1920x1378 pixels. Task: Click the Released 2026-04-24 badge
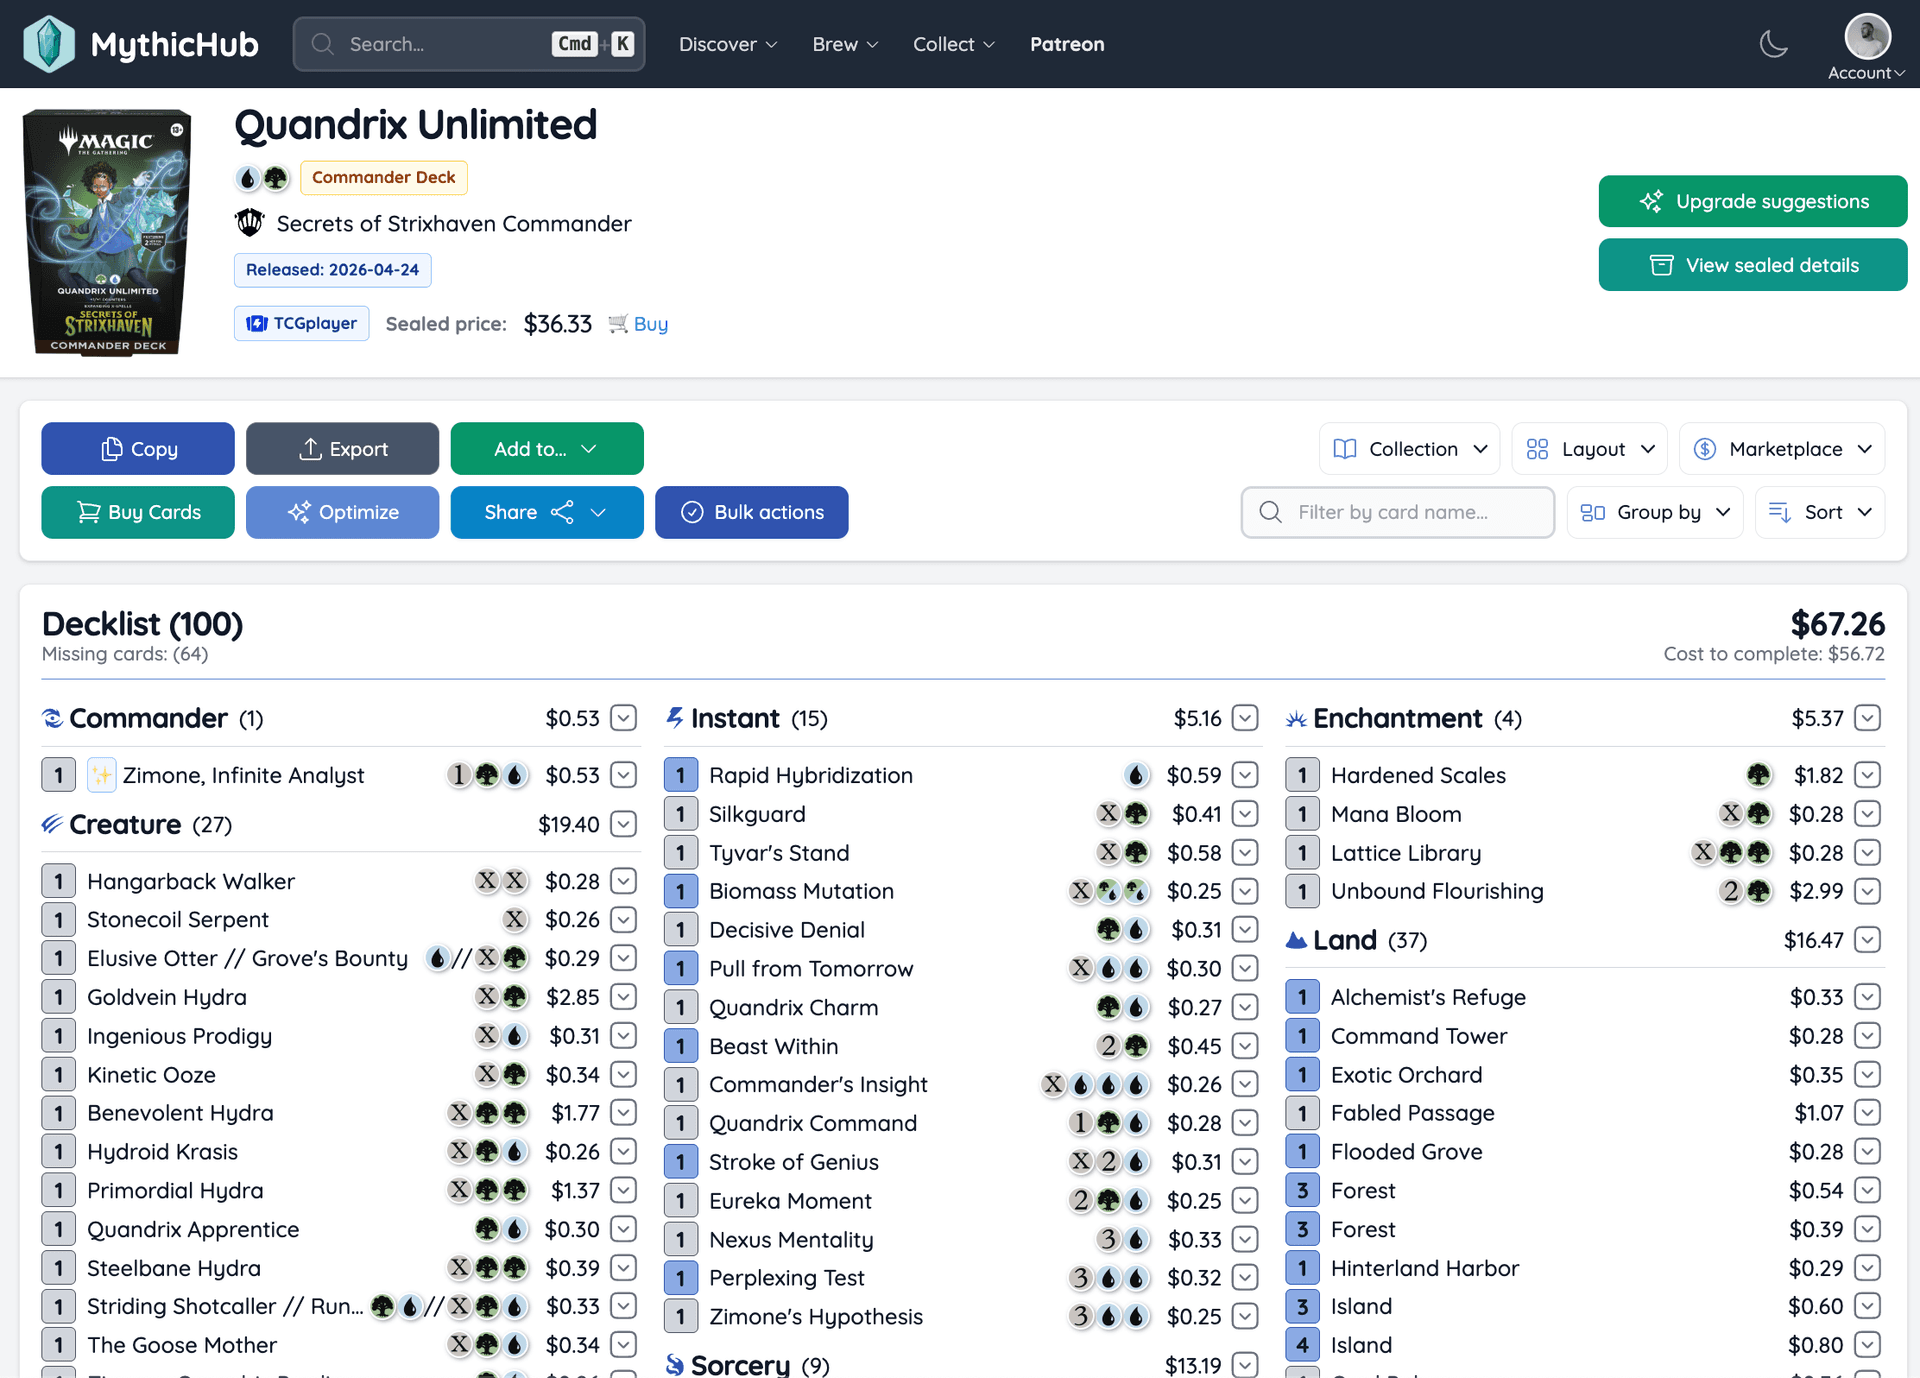click(x=333, y=270)
